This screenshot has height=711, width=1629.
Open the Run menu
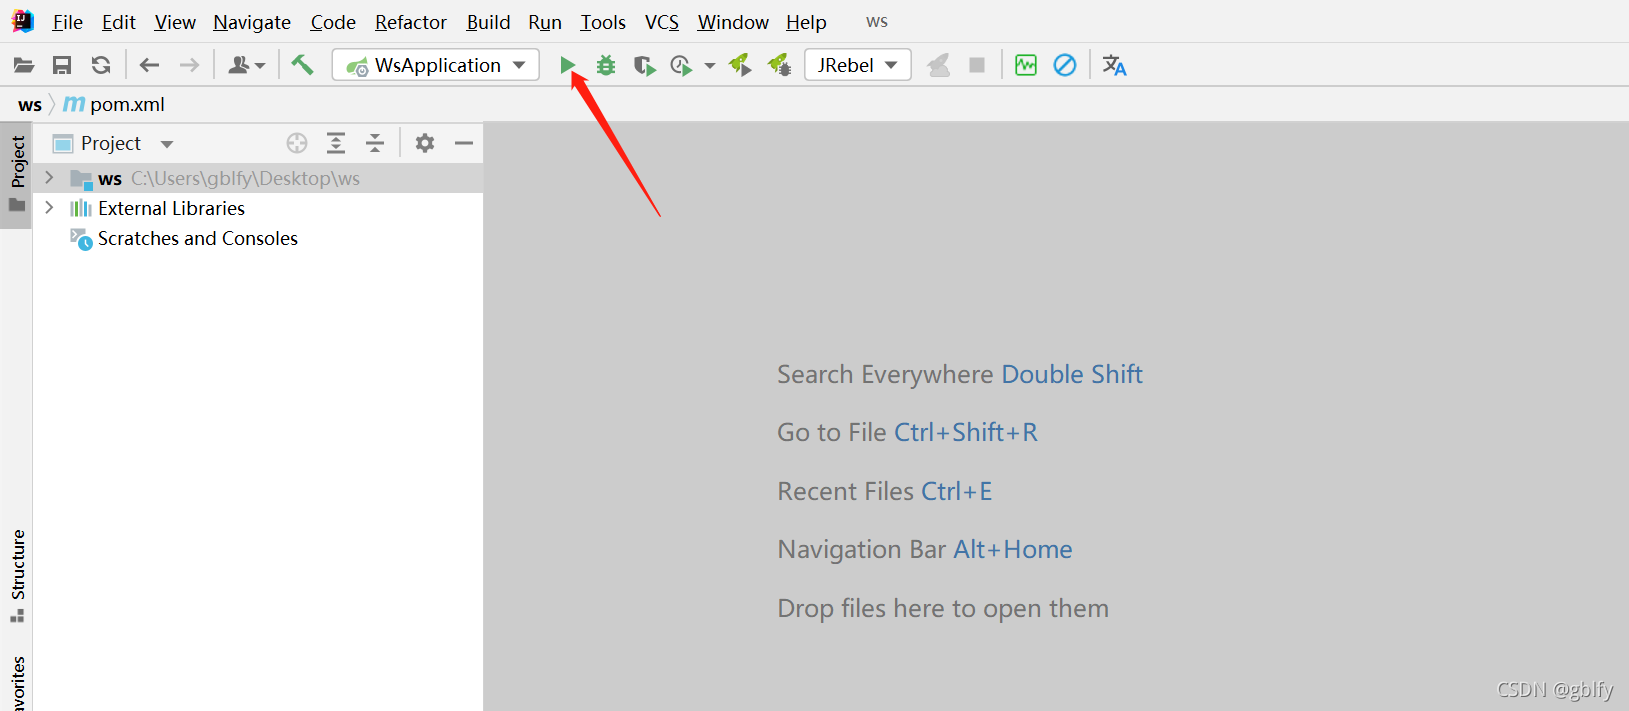click(545, 22)
